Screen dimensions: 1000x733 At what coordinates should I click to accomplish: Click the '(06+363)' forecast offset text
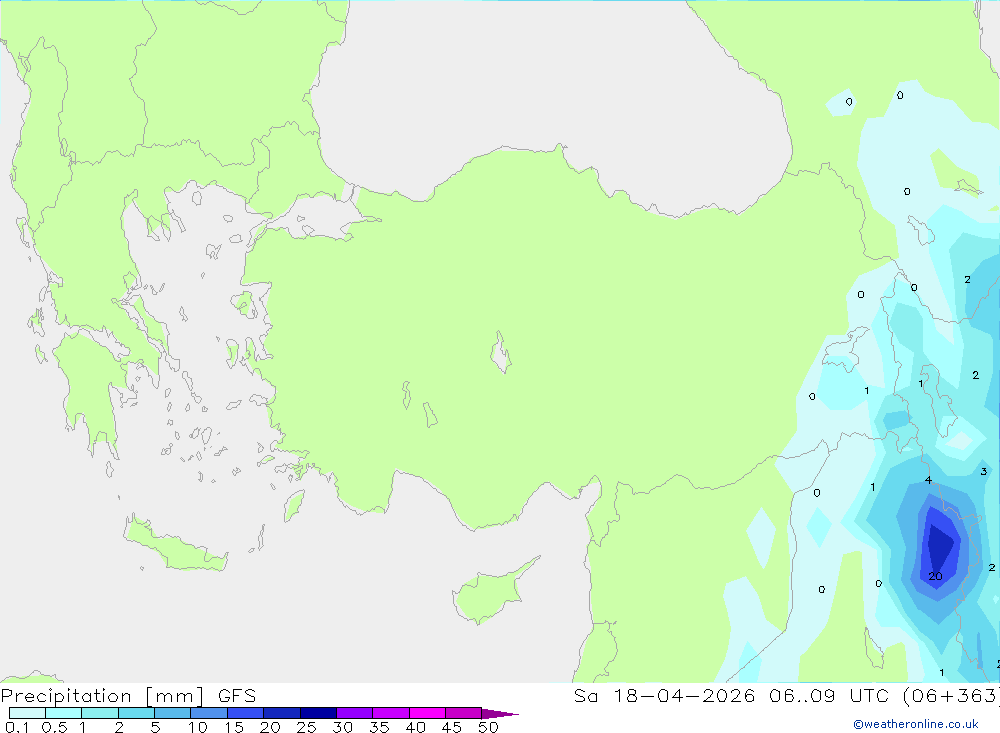(x=951, y=696)
